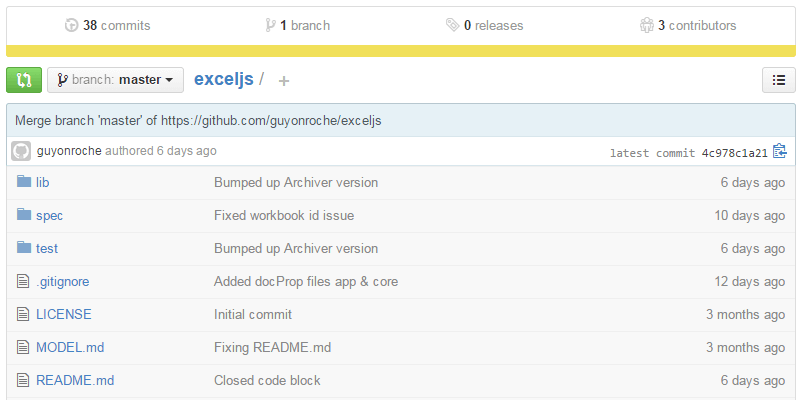Open the LICENSE file
The image size is (800, 400).
tap(63, 314)
